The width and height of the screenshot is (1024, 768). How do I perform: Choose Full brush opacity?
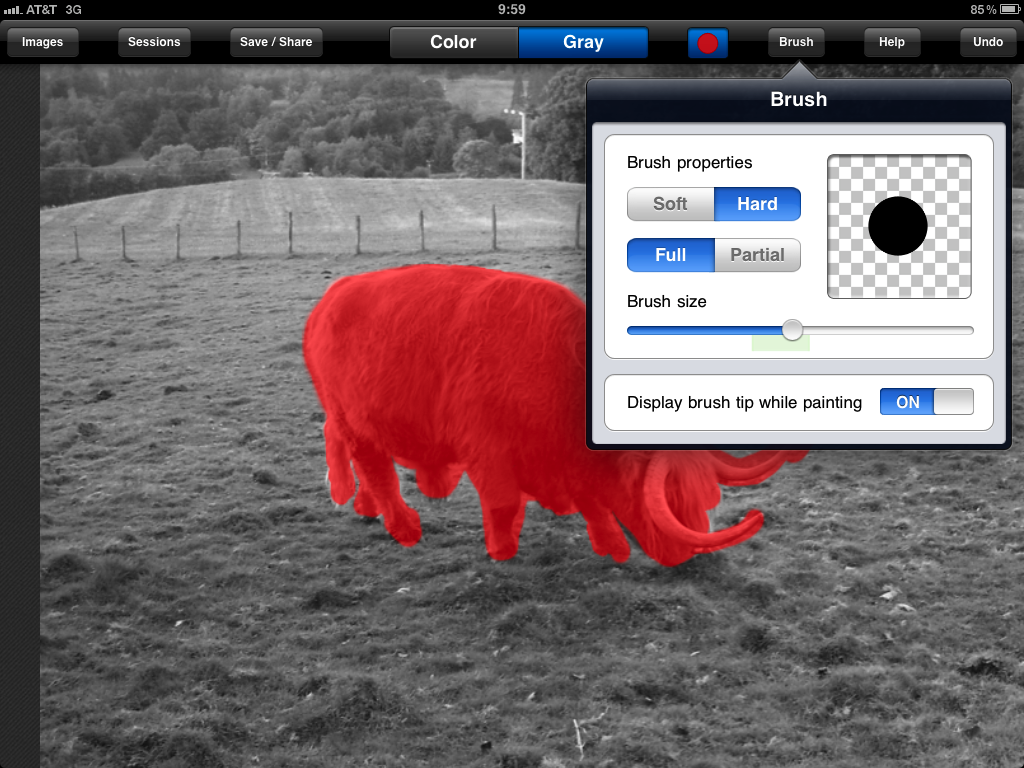coord(670,255)
